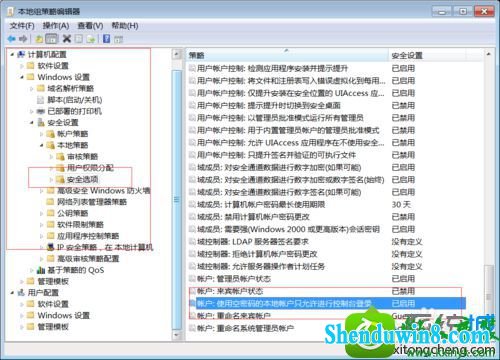The height and width of the screenshot is (360, 500).
Task: Open Properties from the toolbar icon
Action: pos(79,39)
